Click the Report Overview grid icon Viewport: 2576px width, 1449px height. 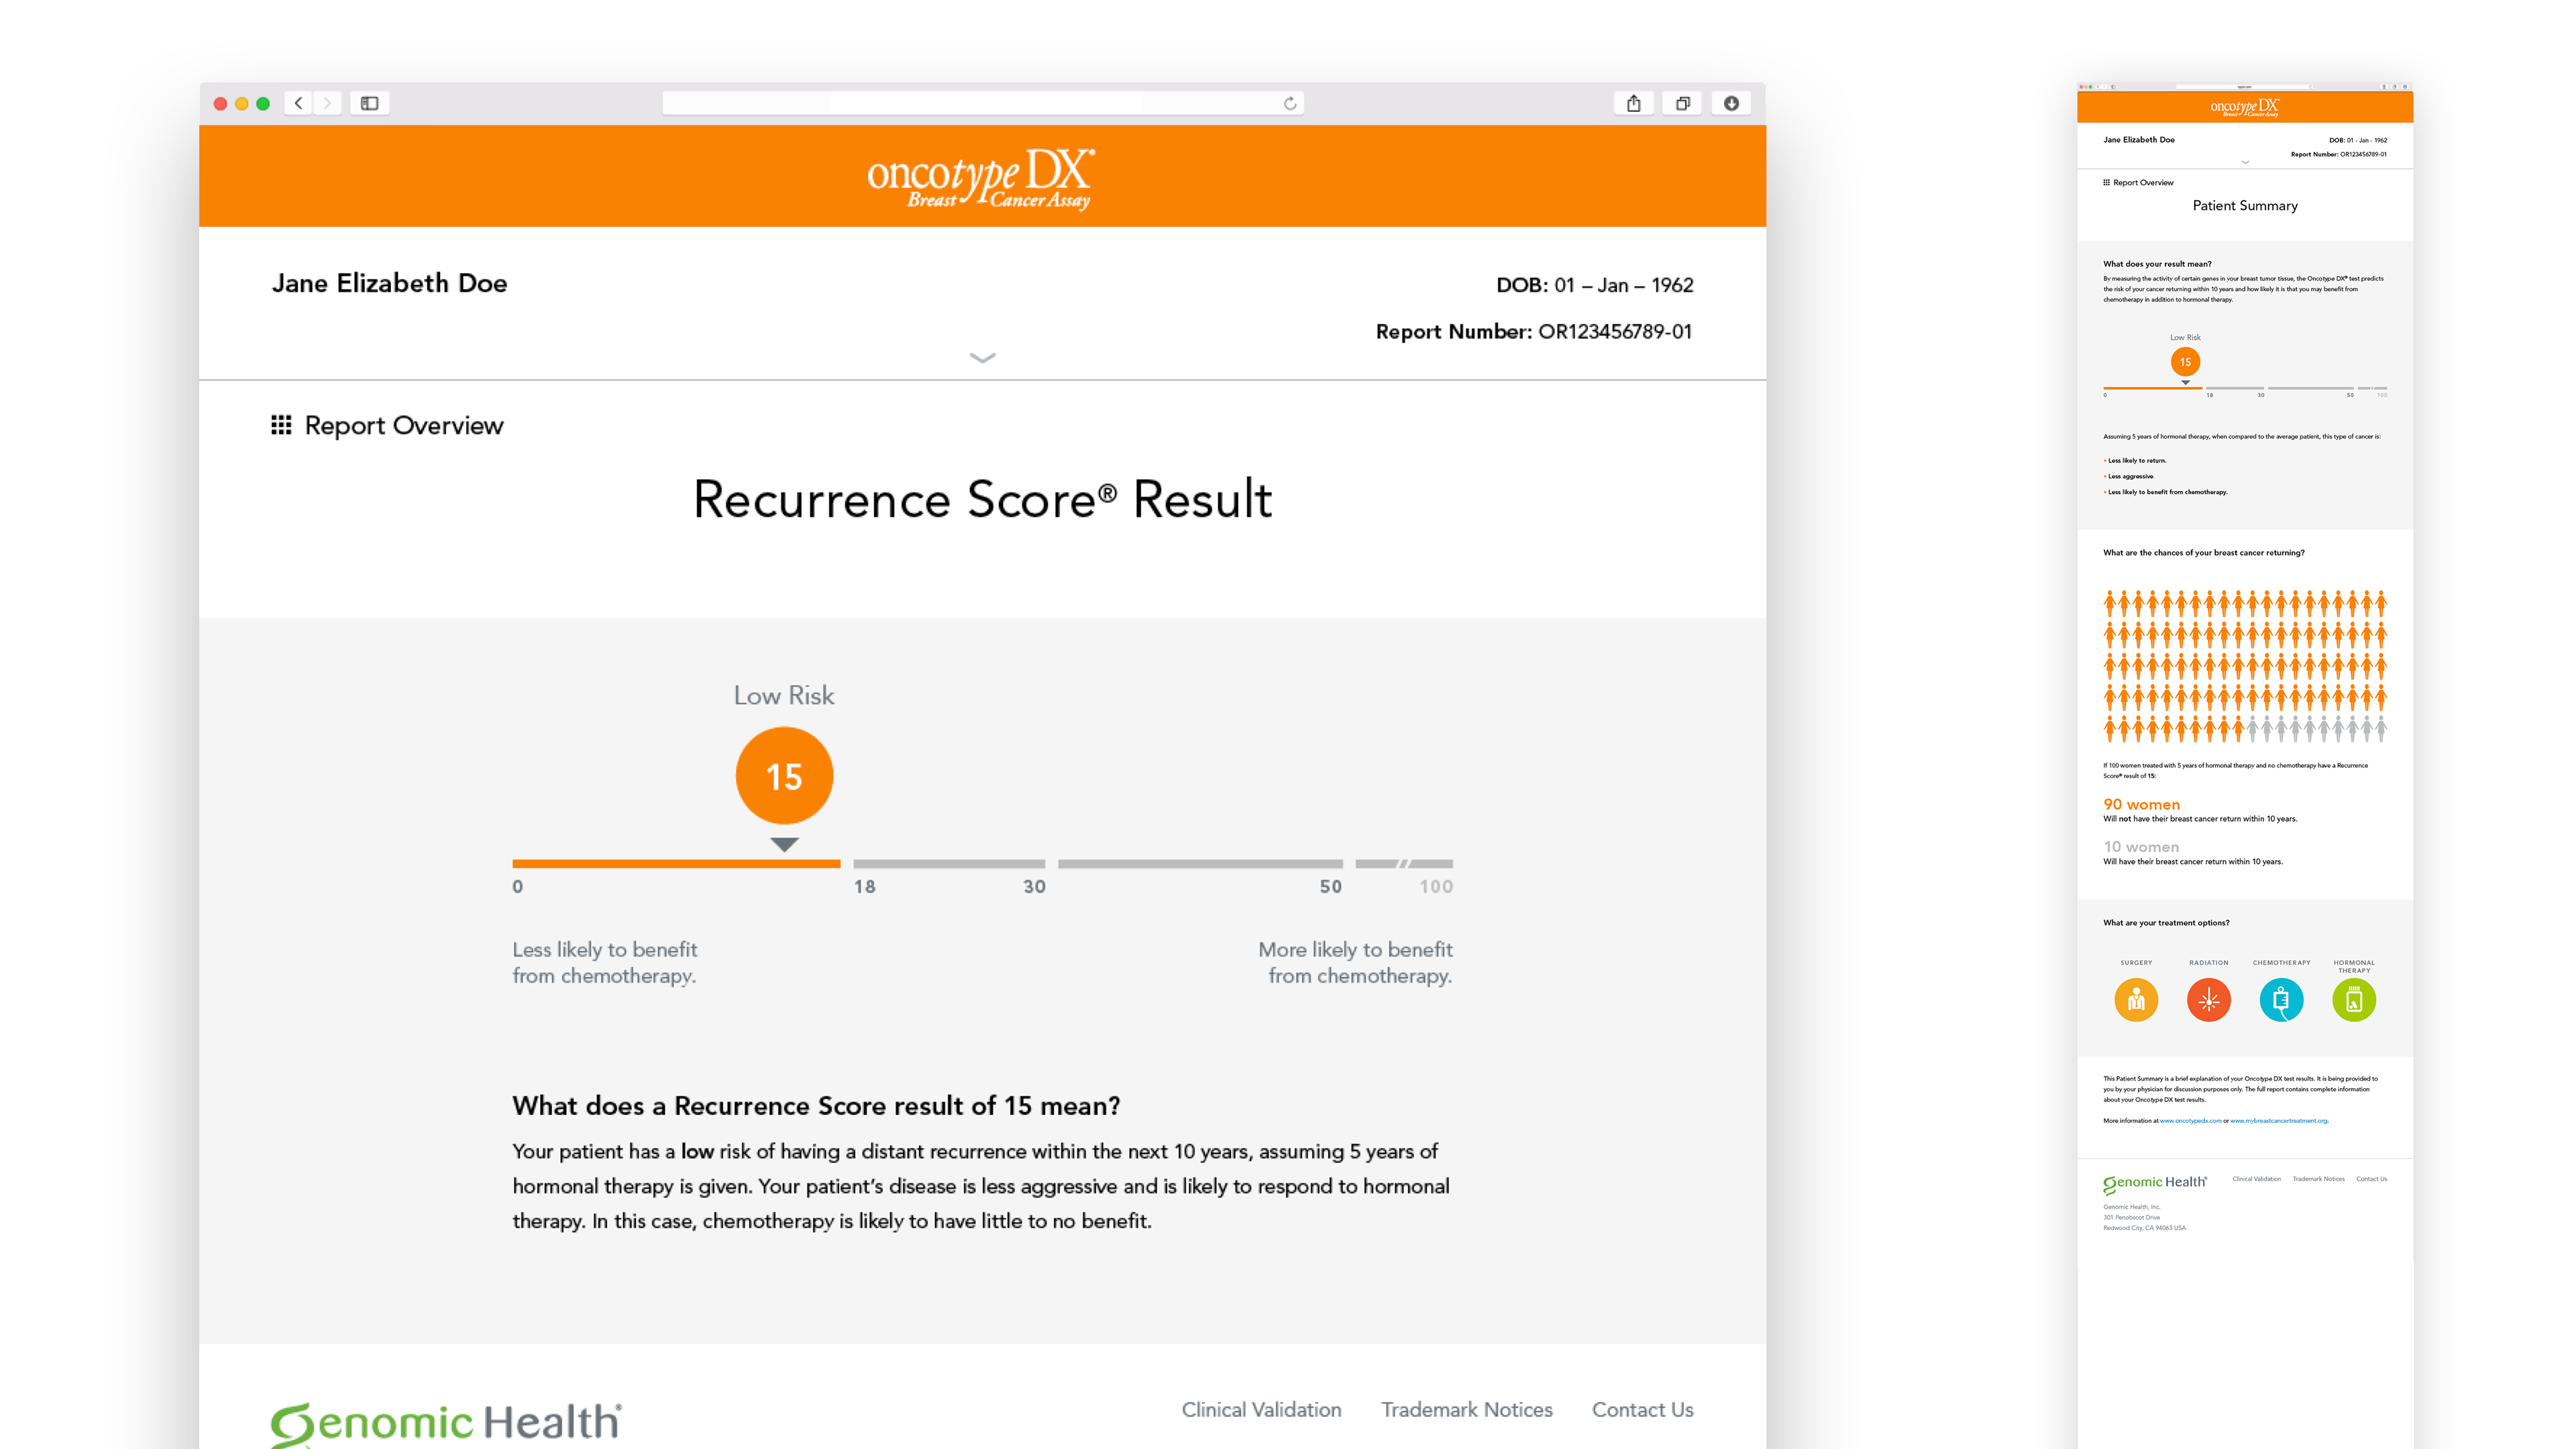point(281,425)
